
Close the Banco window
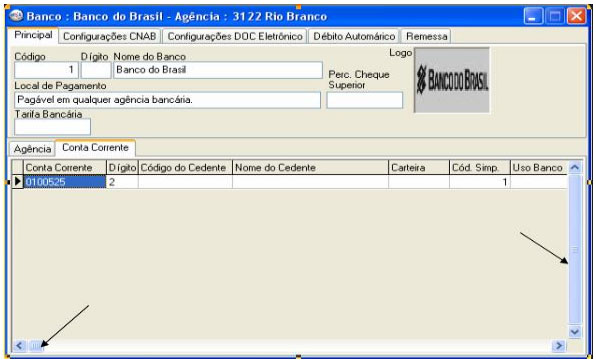tap(577, 16)
